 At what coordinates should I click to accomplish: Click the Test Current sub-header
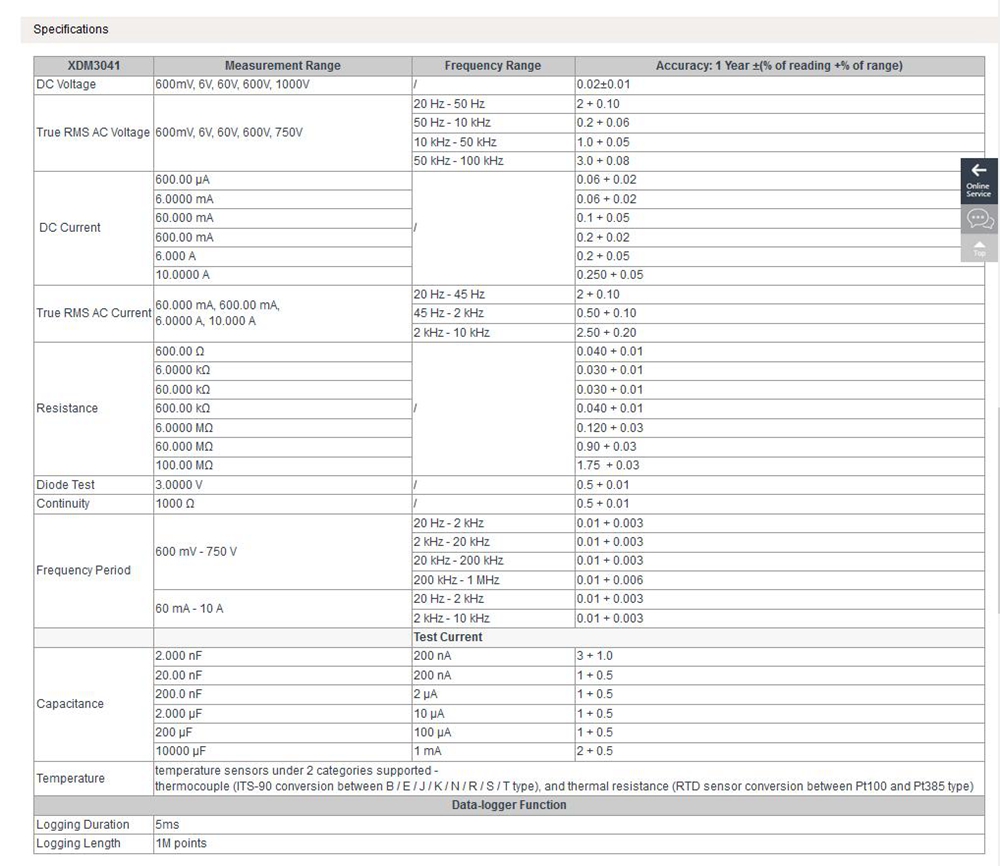tap(448, 637)
